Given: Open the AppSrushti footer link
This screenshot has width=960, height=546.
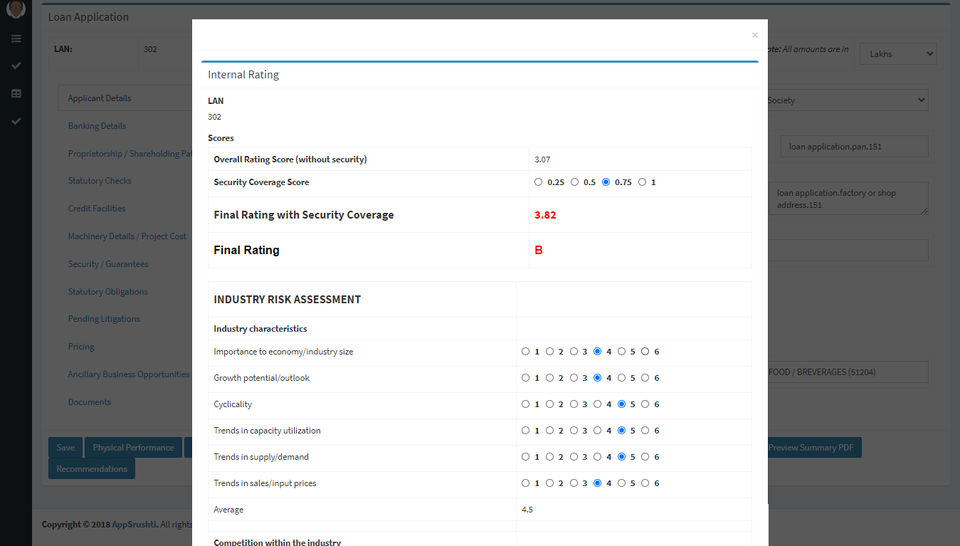Looking at the screenshot, I should (x=135, y=525).
